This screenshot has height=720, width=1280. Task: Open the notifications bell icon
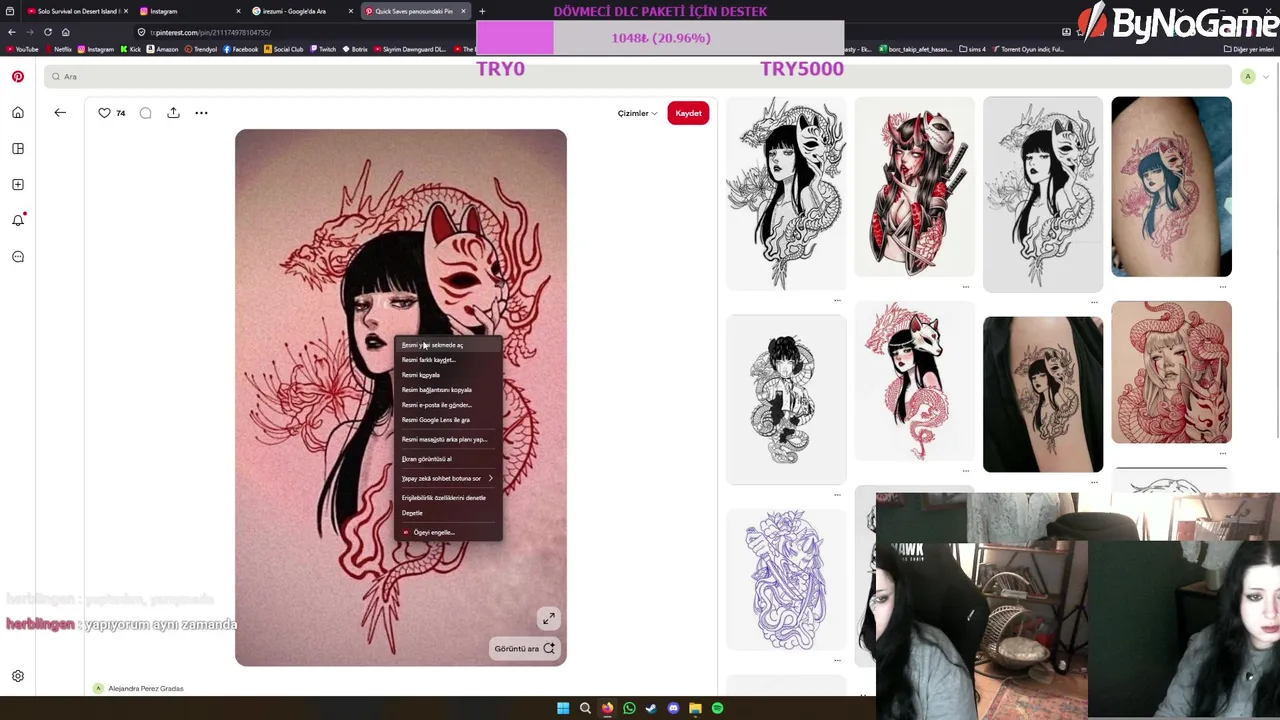(x=18, y=220)
